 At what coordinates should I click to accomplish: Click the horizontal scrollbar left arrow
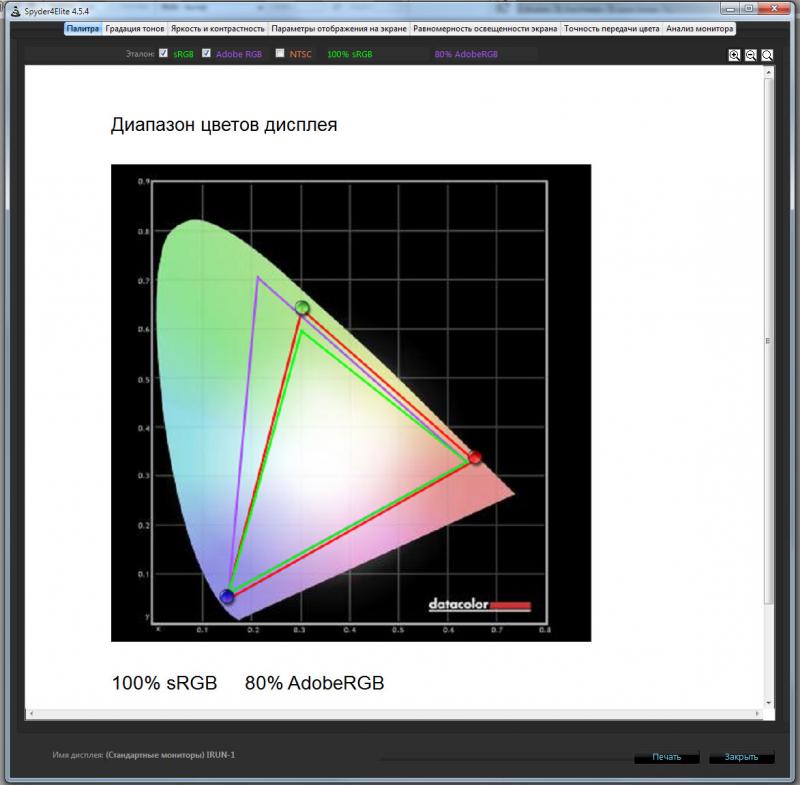click(31, 713)
